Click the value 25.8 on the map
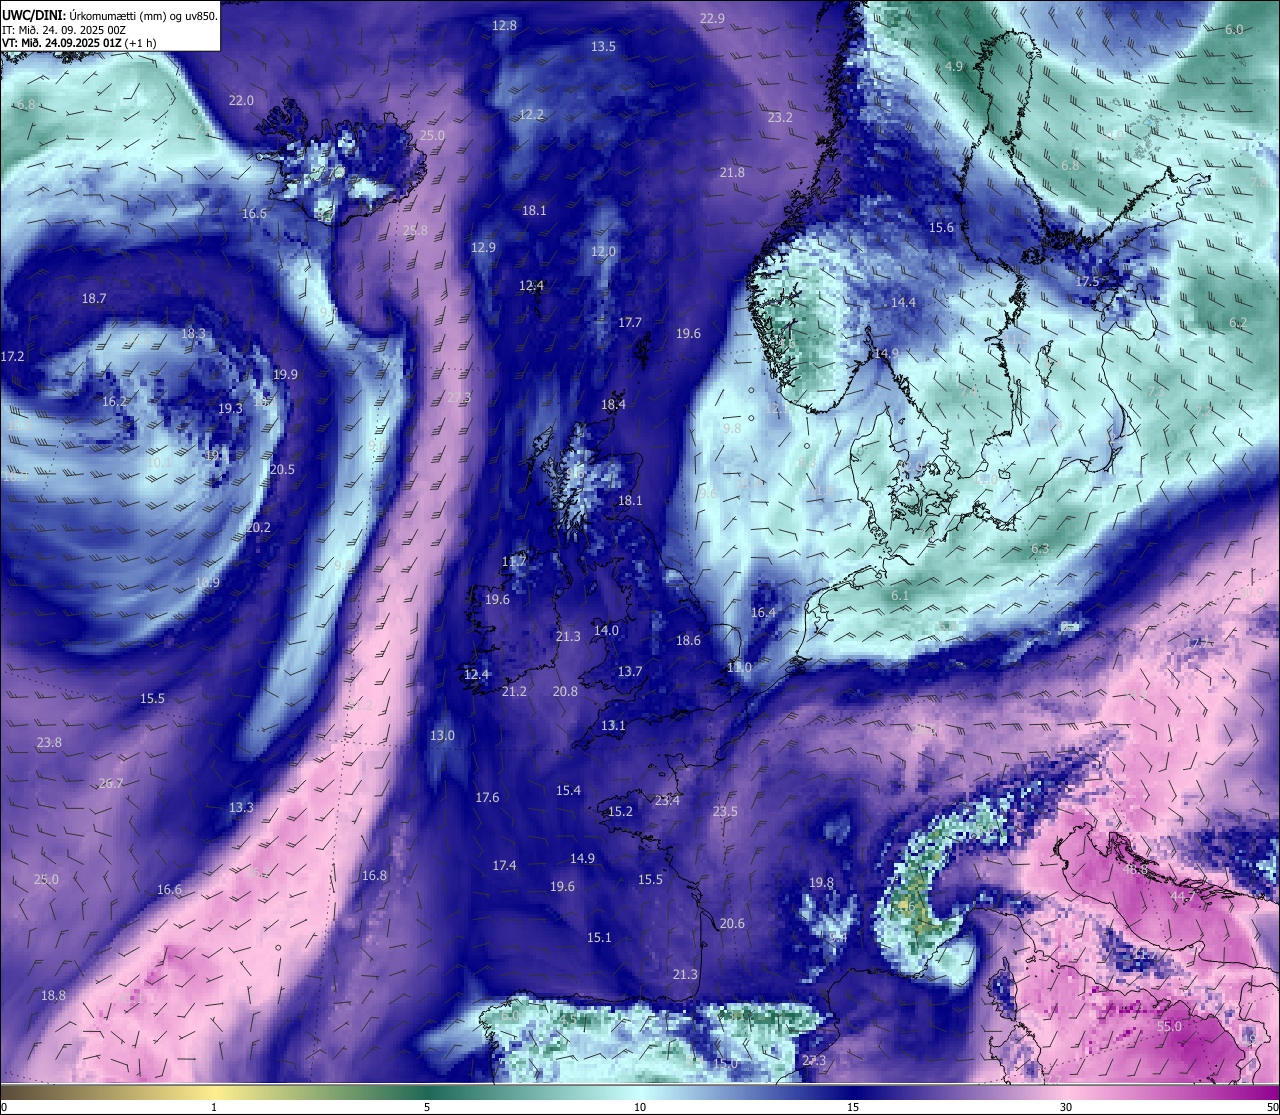The height and width of the screenshot is (1115, 1280). click(415, 230)
